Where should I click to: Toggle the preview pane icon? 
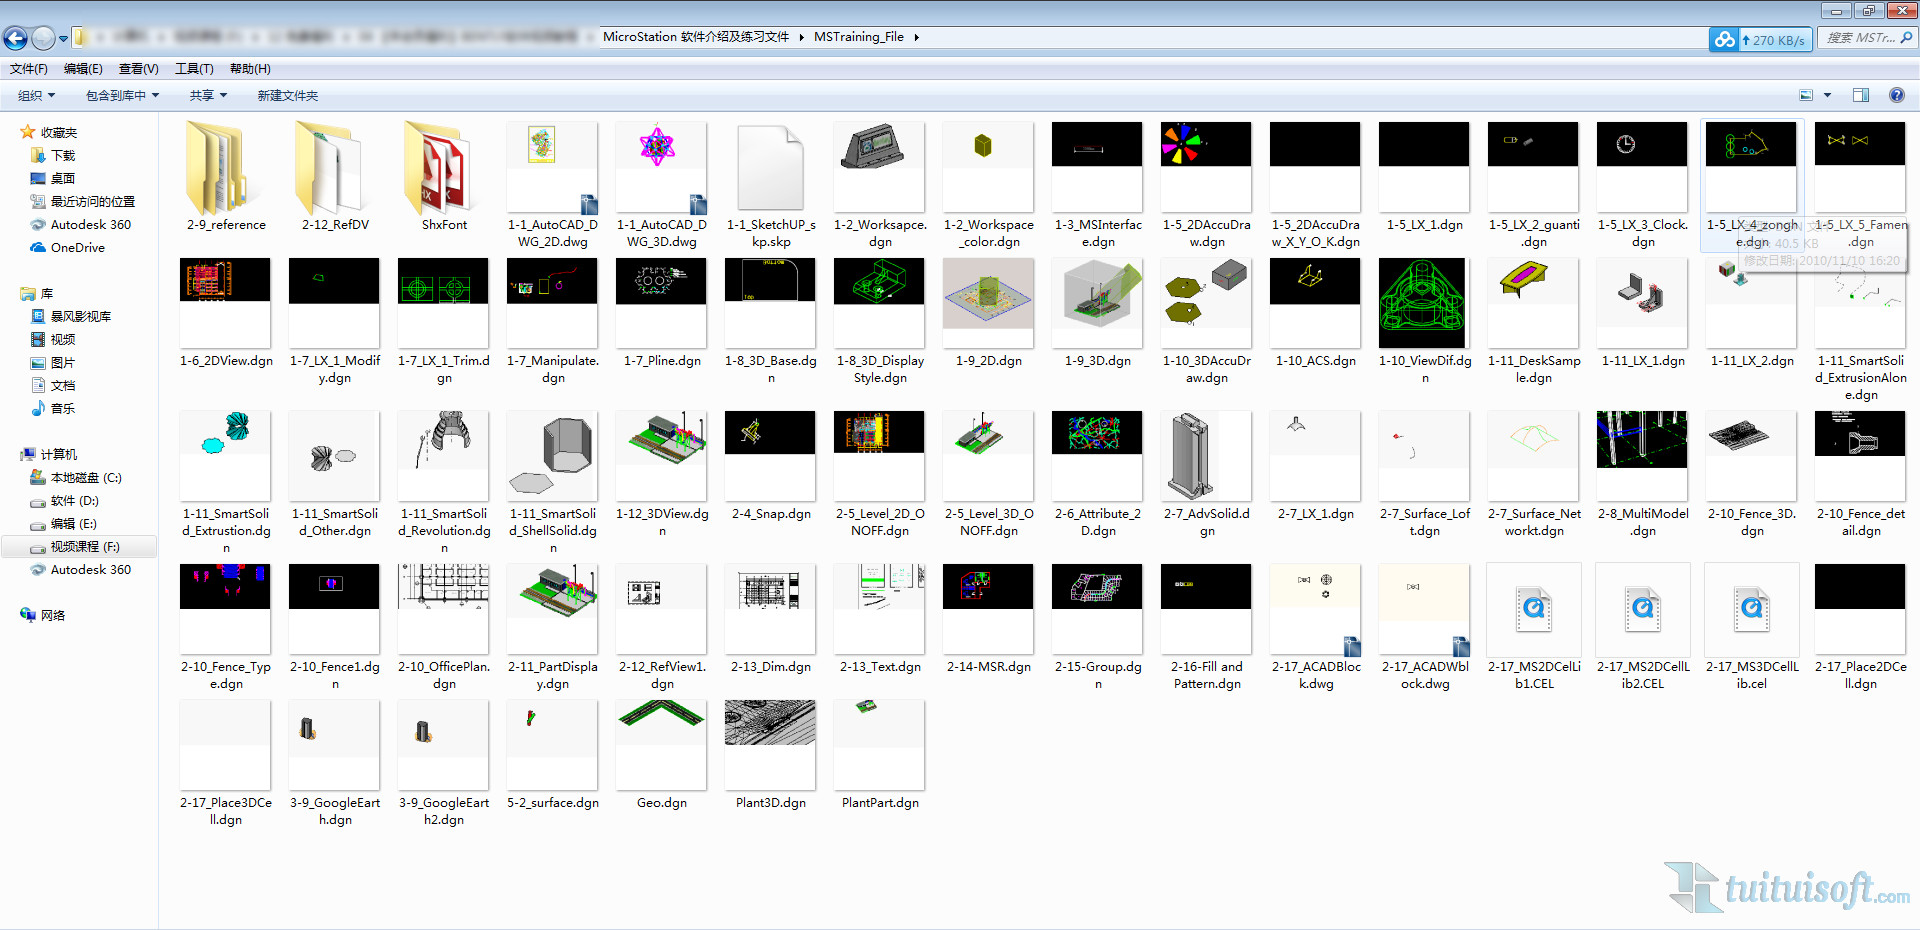1861,95
